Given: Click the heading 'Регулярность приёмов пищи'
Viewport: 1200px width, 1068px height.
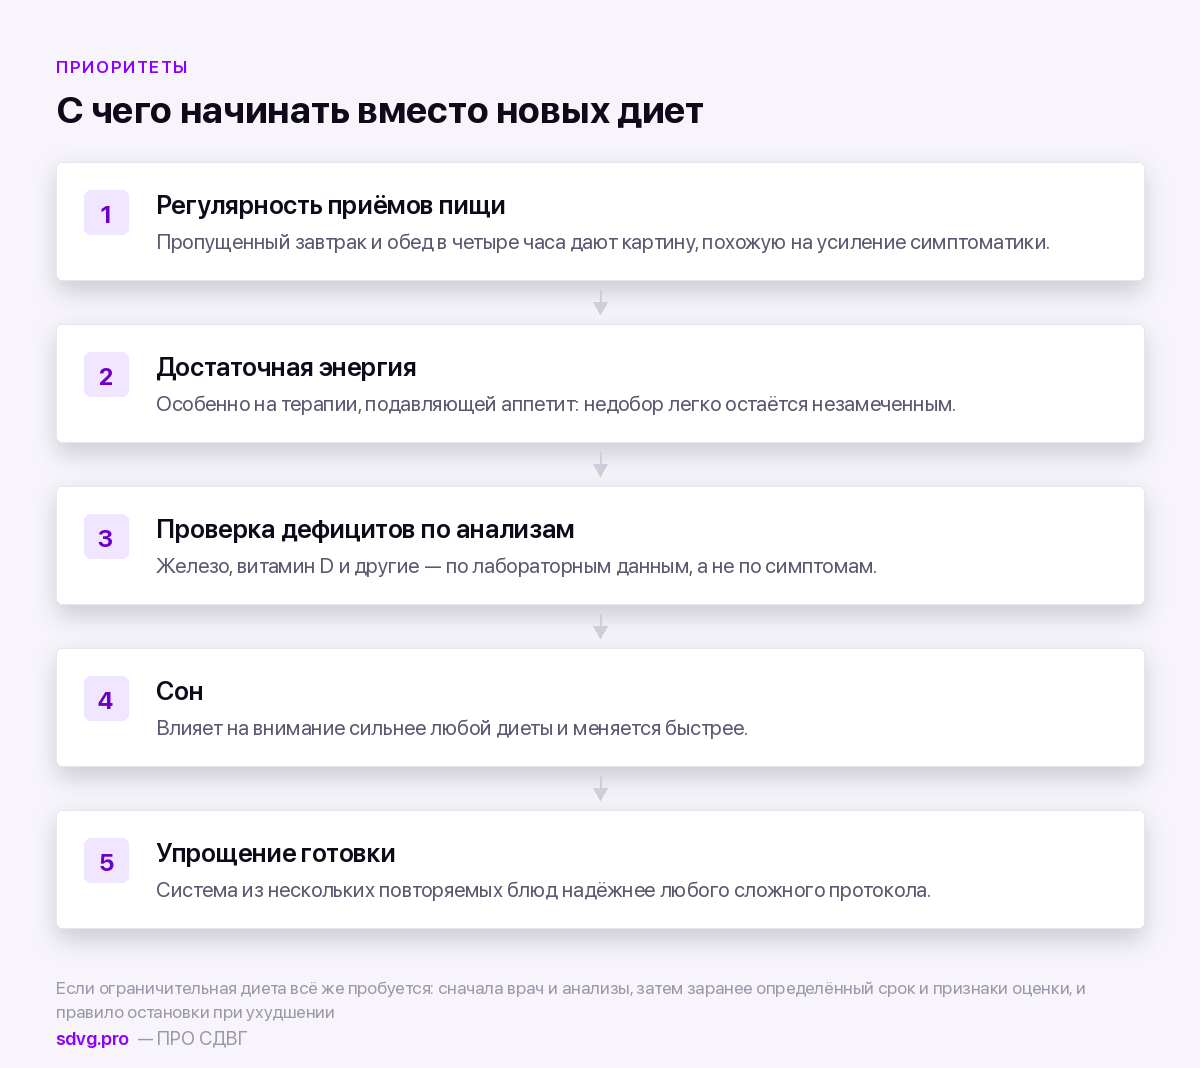Looking at the screenshot, I should point(331,205).
